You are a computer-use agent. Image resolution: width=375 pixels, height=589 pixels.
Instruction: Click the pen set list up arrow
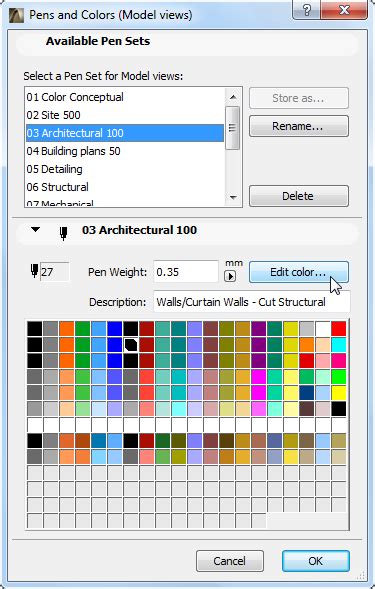click(x=233, y=97)
